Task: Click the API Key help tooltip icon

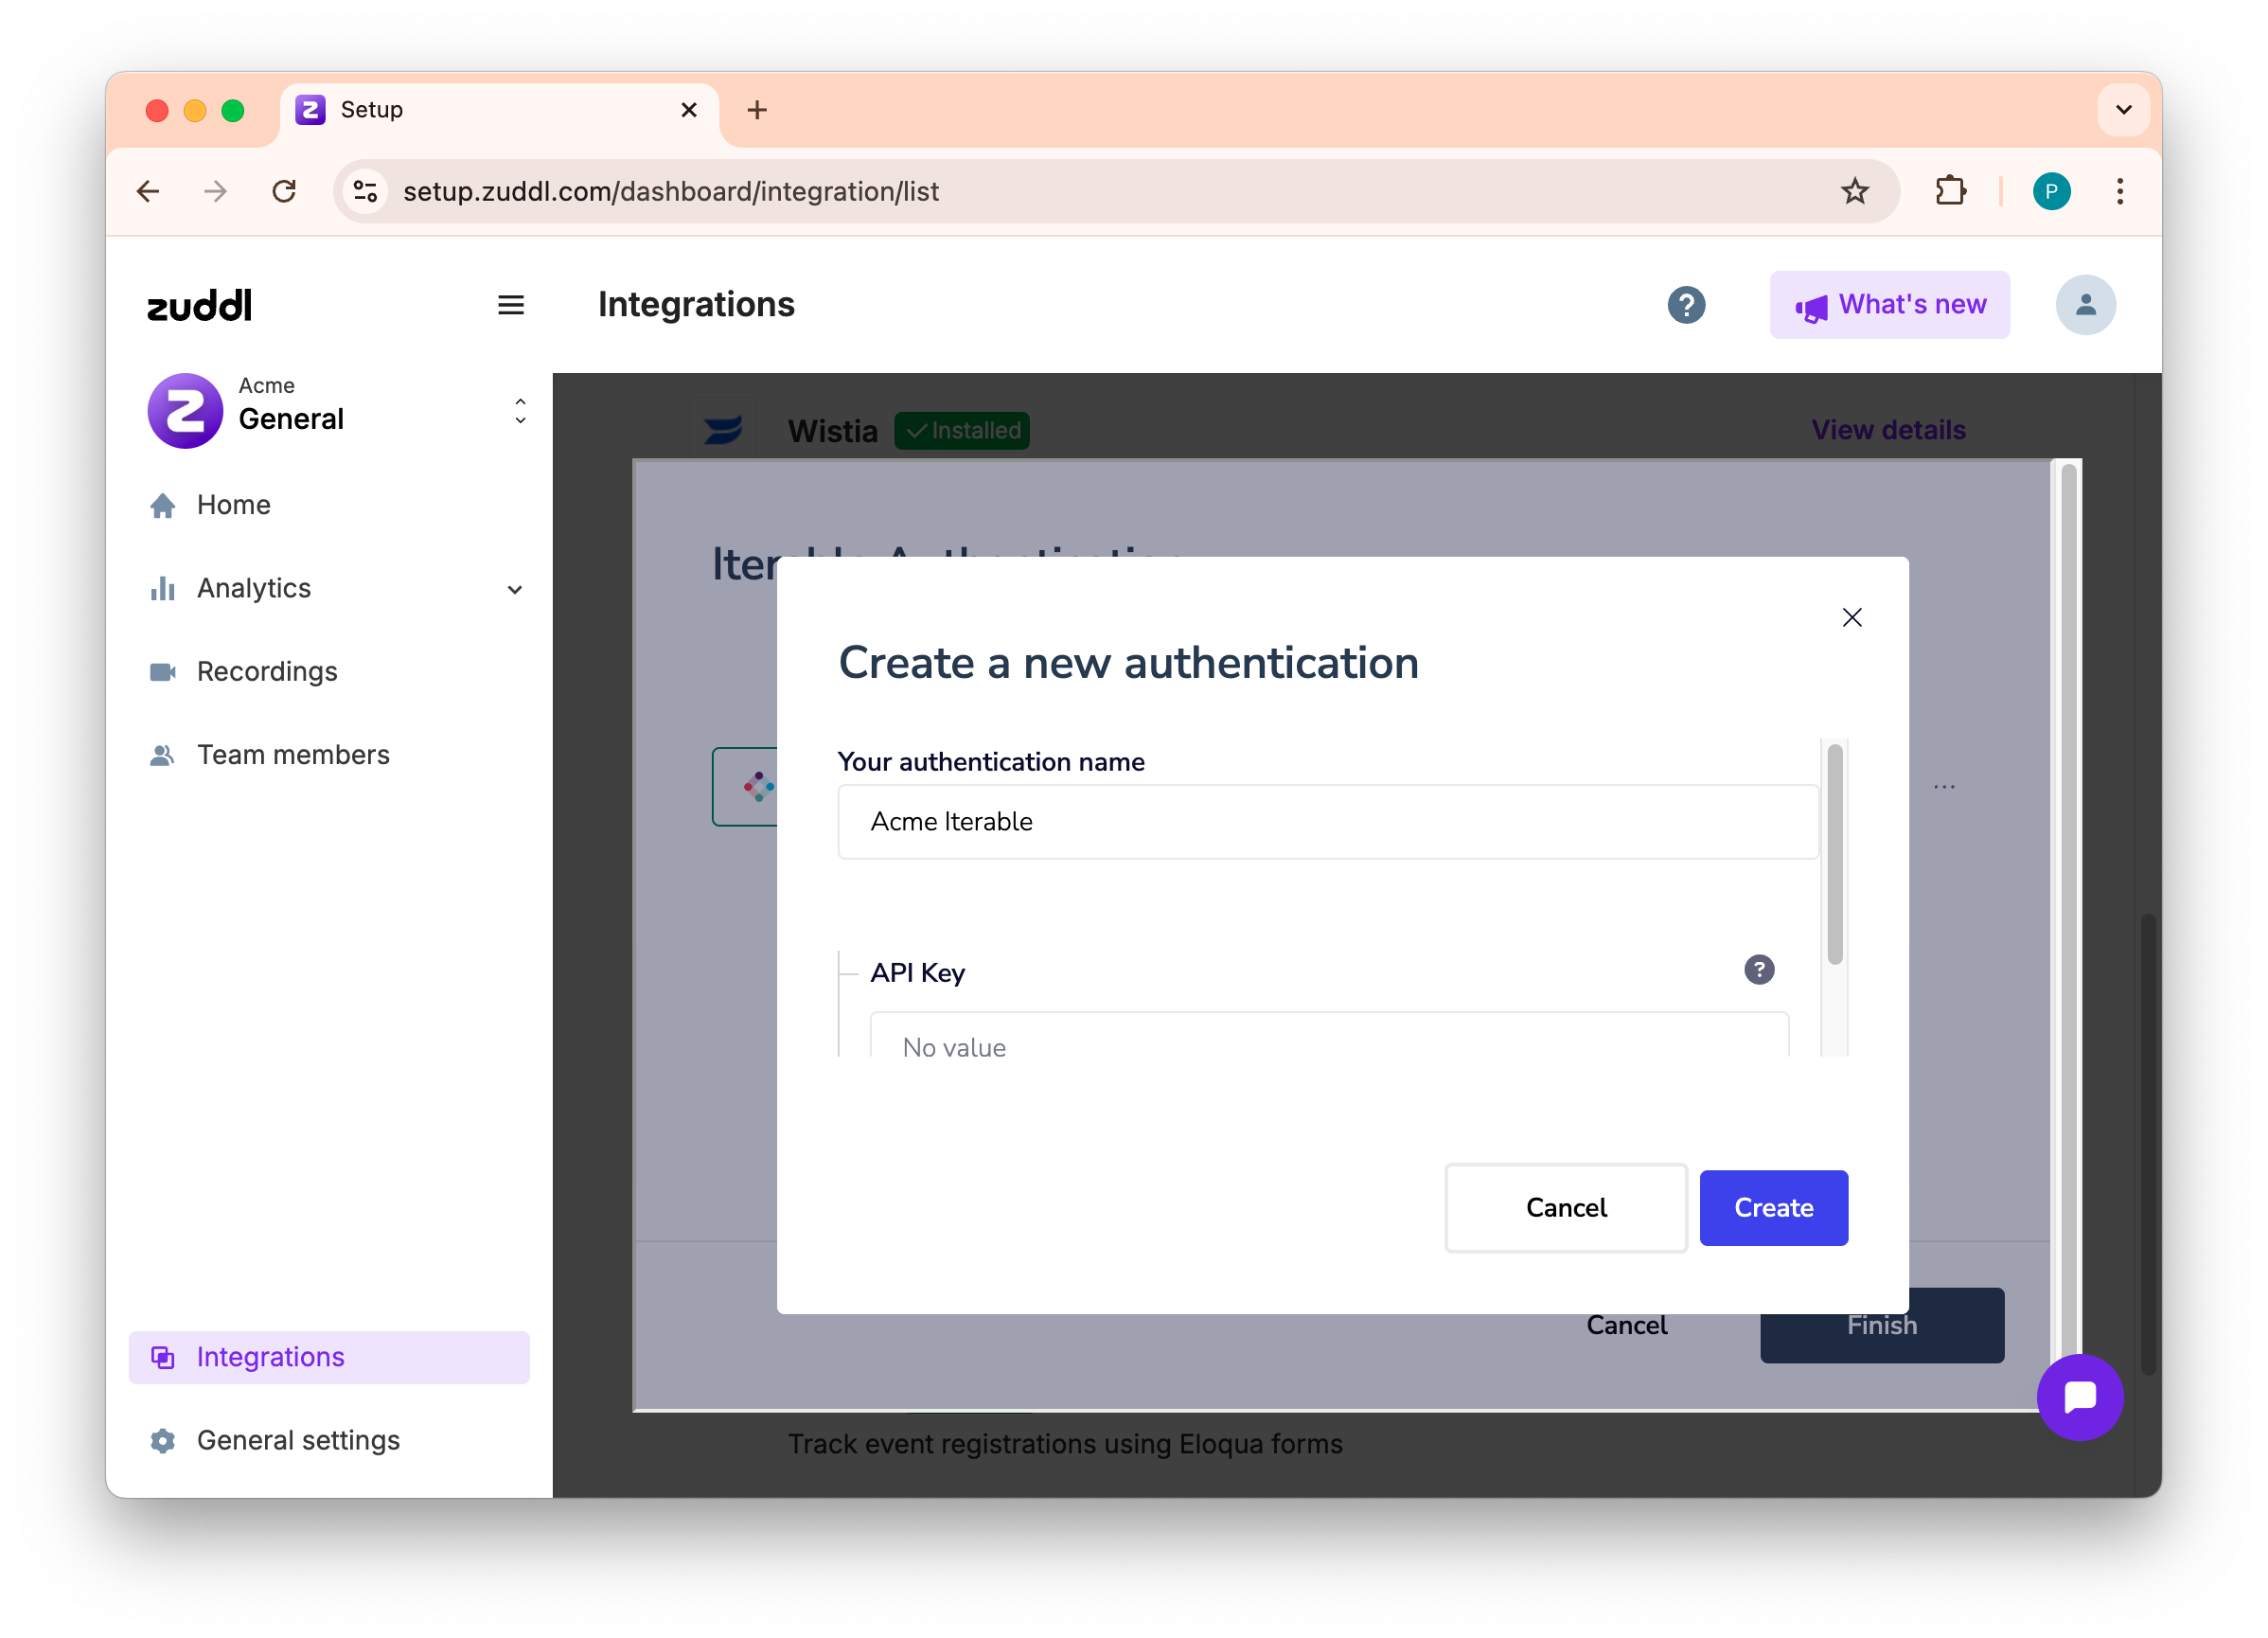Action: (1759, 969)
